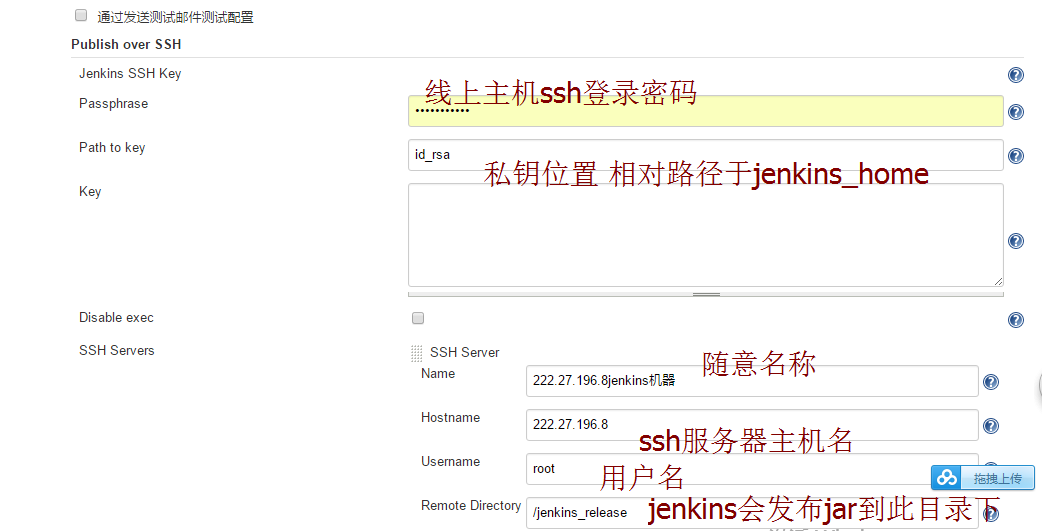Focus the SSH Server Name field
Viewport: 1042px width, 531px height.
click(752, 381)
